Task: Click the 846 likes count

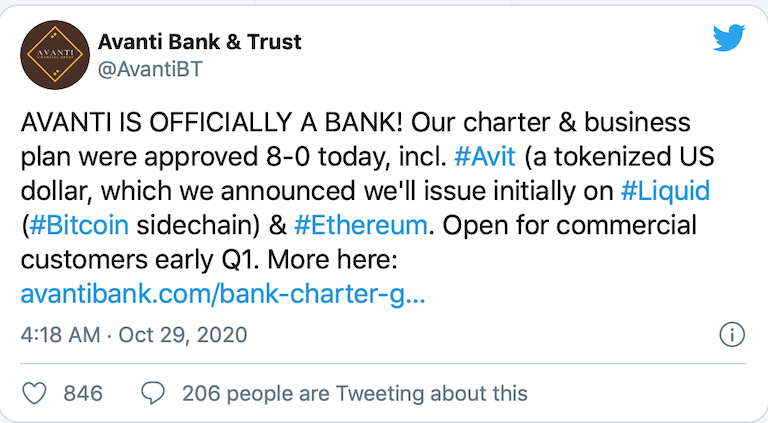Action: pyautogui.click(x=83, y=393)
